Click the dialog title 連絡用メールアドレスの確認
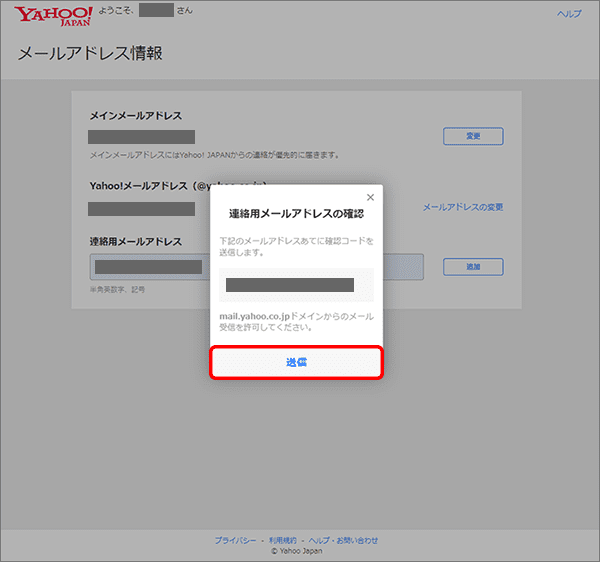The image size is (600, 562). tap(296, 213)
